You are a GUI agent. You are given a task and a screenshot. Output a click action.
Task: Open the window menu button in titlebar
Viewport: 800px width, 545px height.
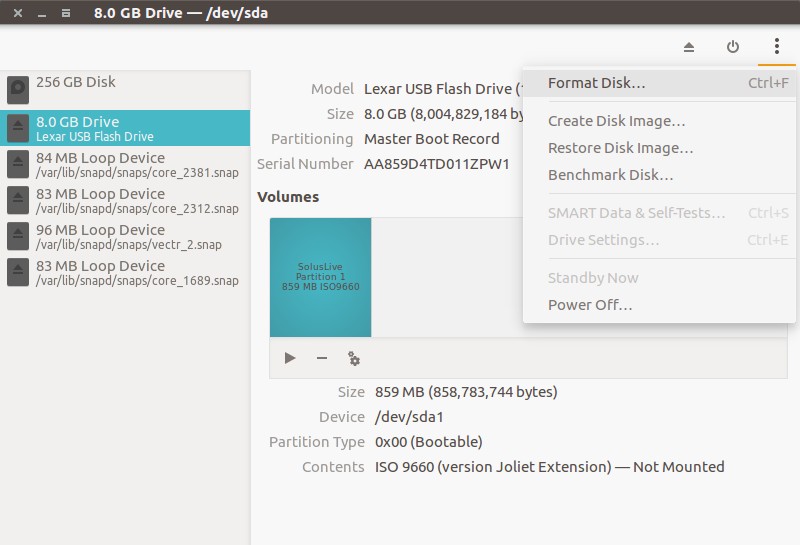click(x=66, y=14)
